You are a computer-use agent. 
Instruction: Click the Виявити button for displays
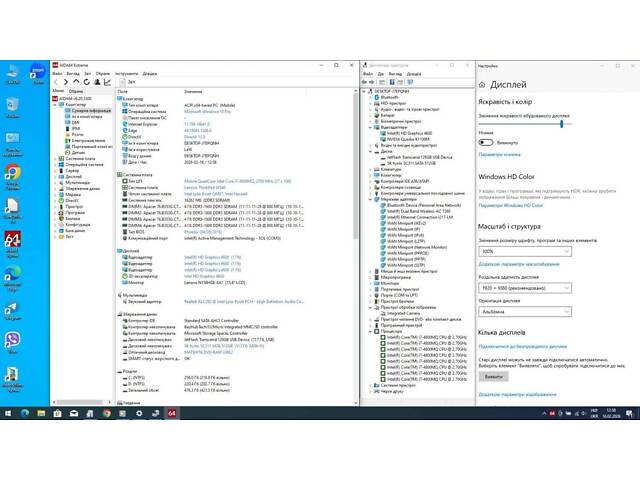click(494, 377)
